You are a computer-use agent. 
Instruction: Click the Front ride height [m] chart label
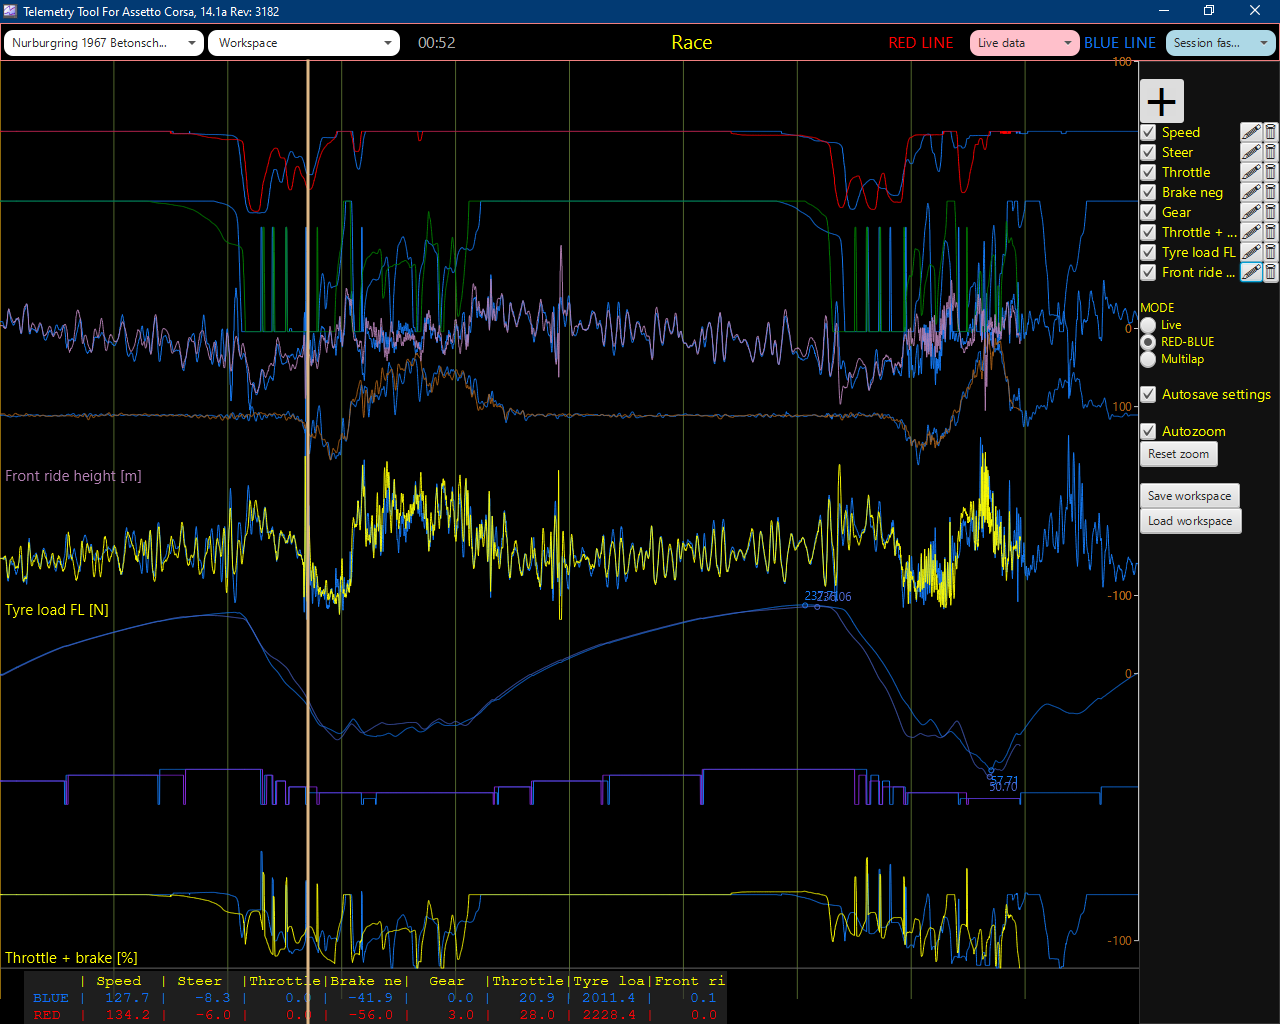(73, 476)
